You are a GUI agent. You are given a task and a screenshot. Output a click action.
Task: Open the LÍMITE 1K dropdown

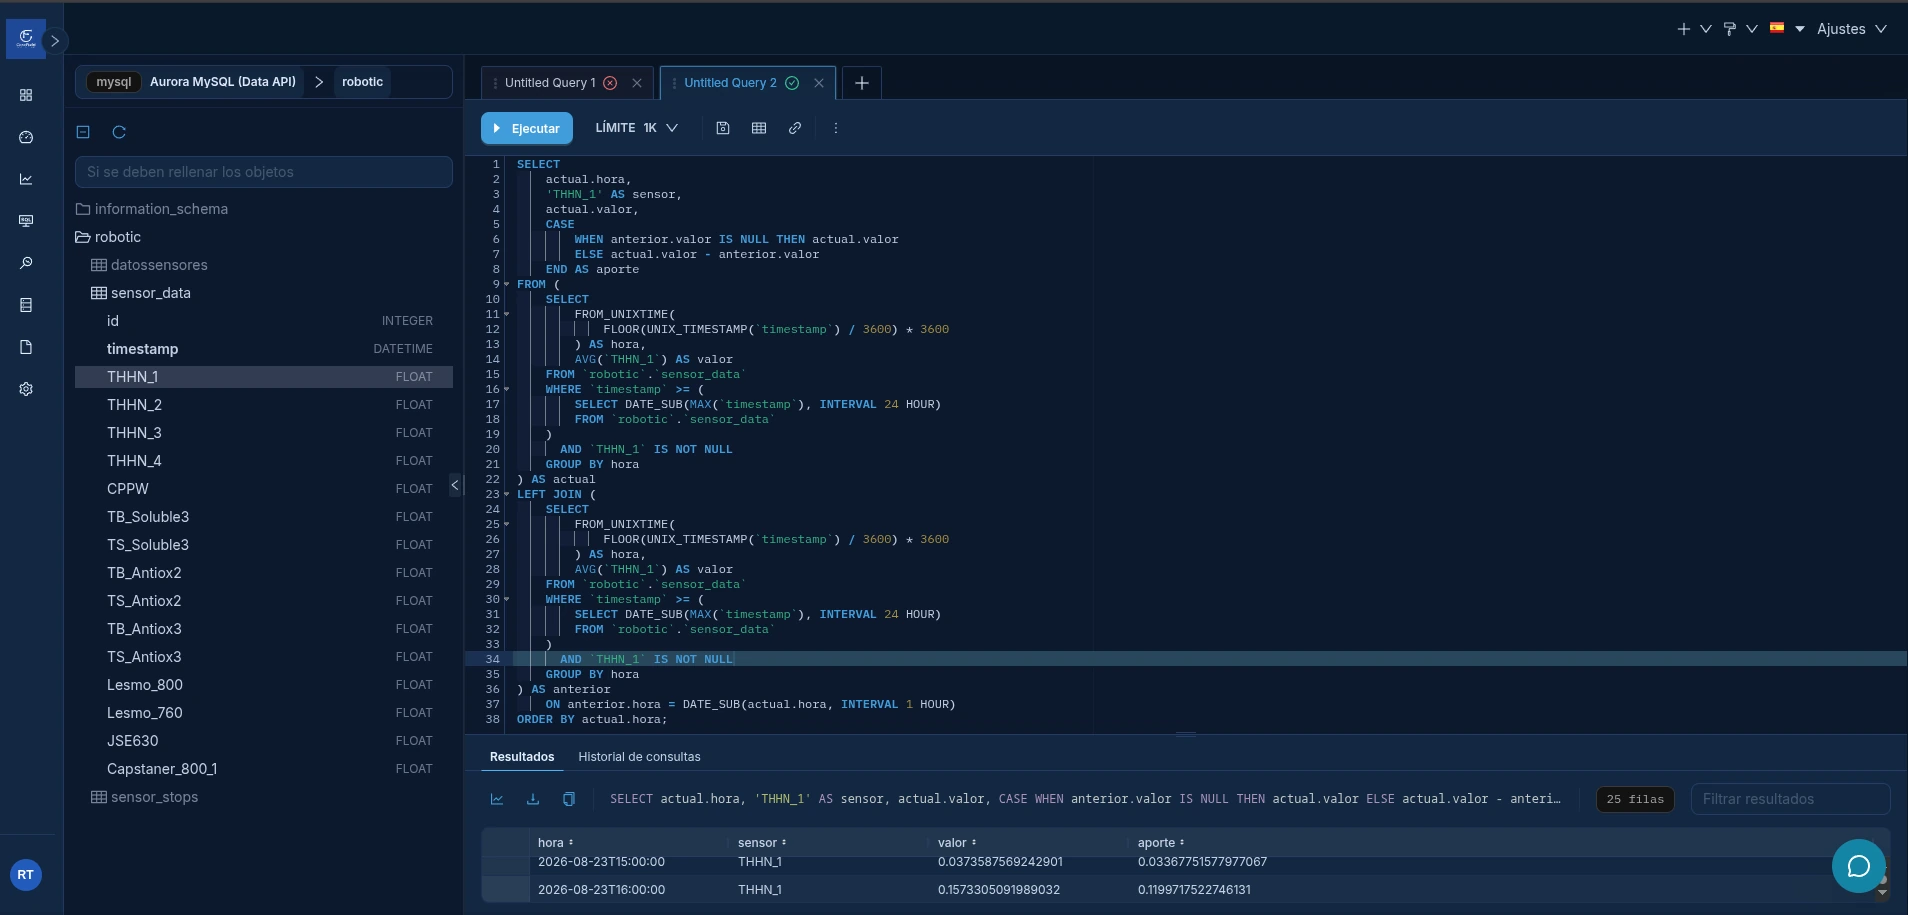(x=637, y=128)
